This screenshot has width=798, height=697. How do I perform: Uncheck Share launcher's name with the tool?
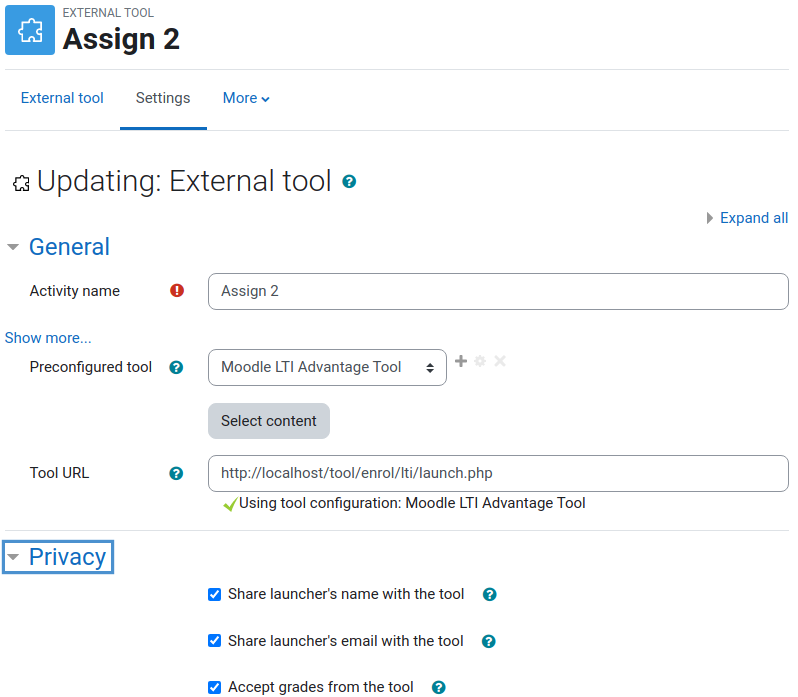pos(215,594)
